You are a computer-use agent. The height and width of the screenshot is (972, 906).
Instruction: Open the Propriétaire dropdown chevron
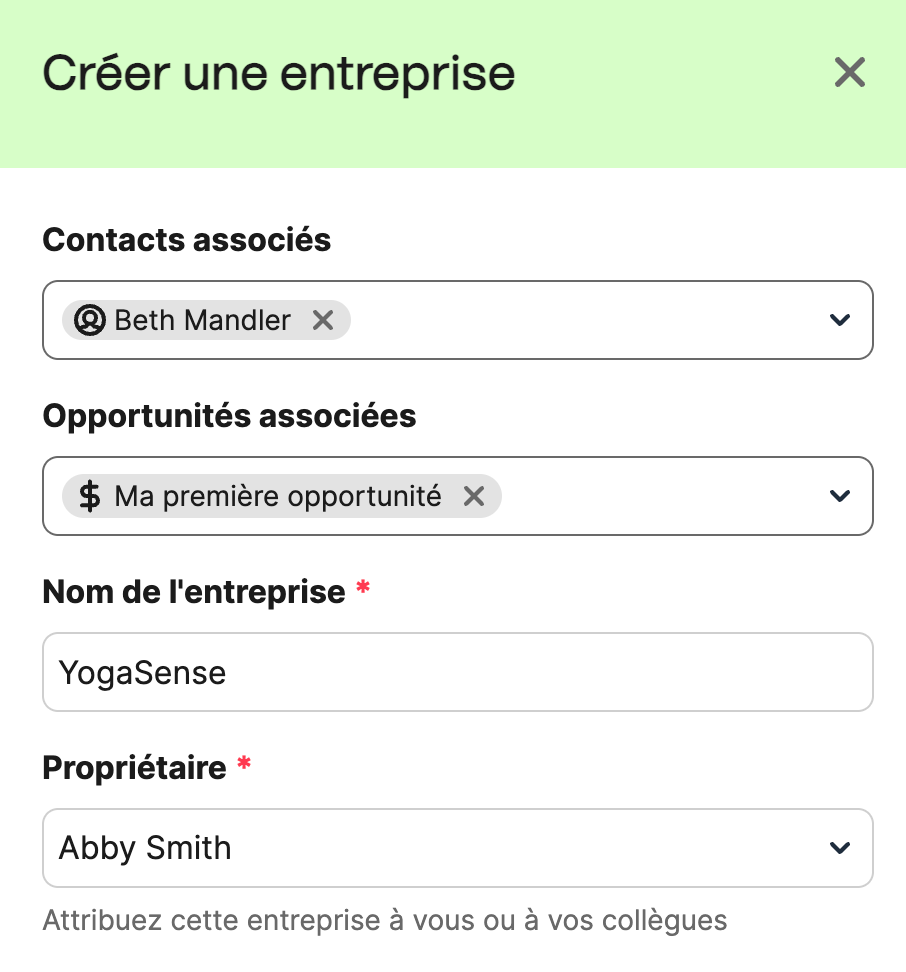pos(839,848)
